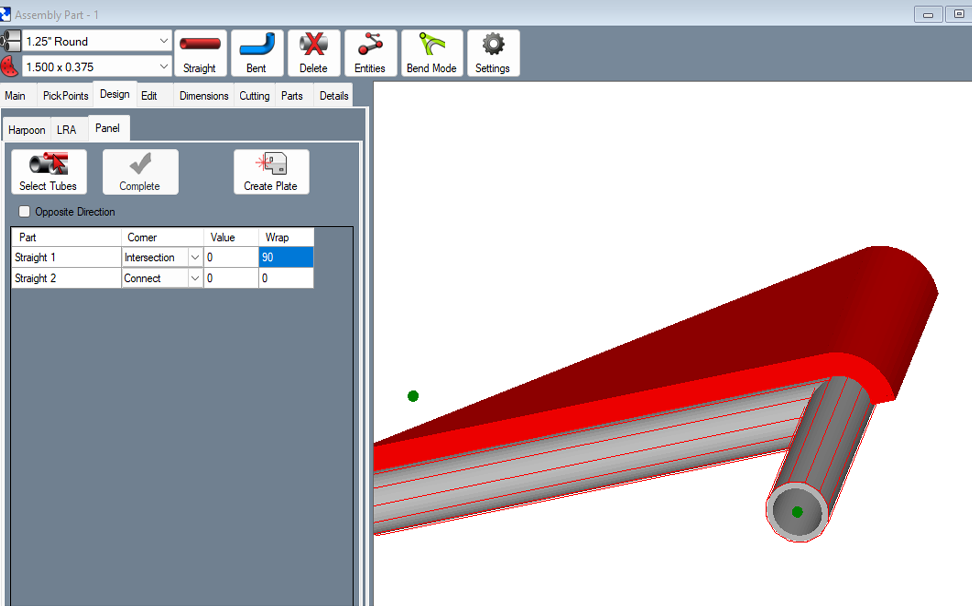Click the Part column header
The image size is (972, 606).
pyautogui.click(x=66, y=237)
